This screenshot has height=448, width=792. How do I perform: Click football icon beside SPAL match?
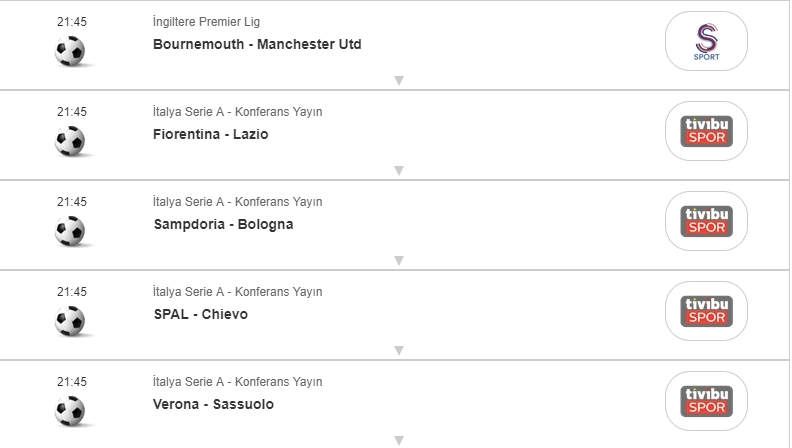pyautogui.click(x=70, y=321)
